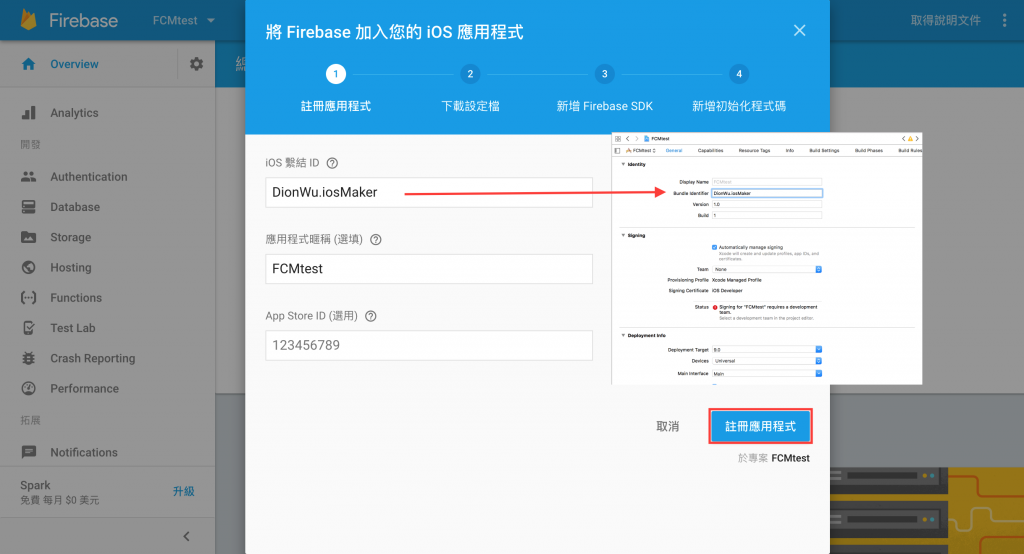
Task: Show help for iOS 繫結 ID
Action: click(332, 163)
